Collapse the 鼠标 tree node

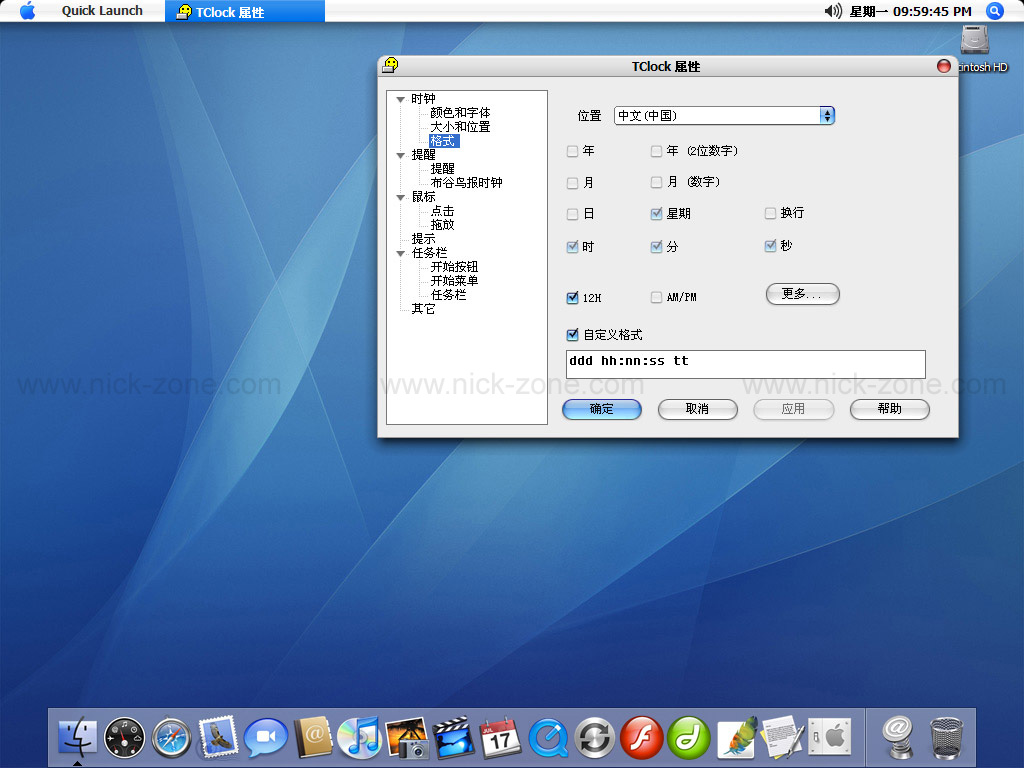point(400,197)
